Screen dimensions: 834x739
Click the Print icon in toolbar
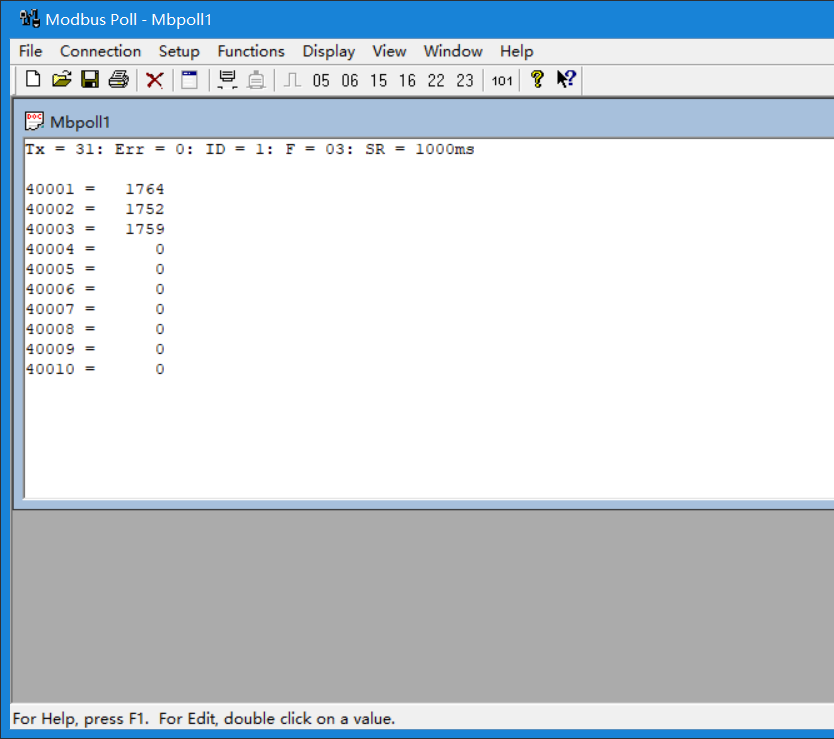click(x=119, y=79)
